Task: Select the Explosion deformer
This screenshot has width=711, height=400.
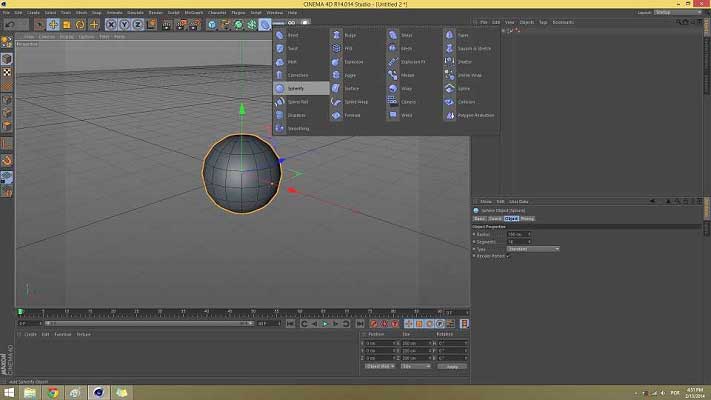Action: point(354,62)
